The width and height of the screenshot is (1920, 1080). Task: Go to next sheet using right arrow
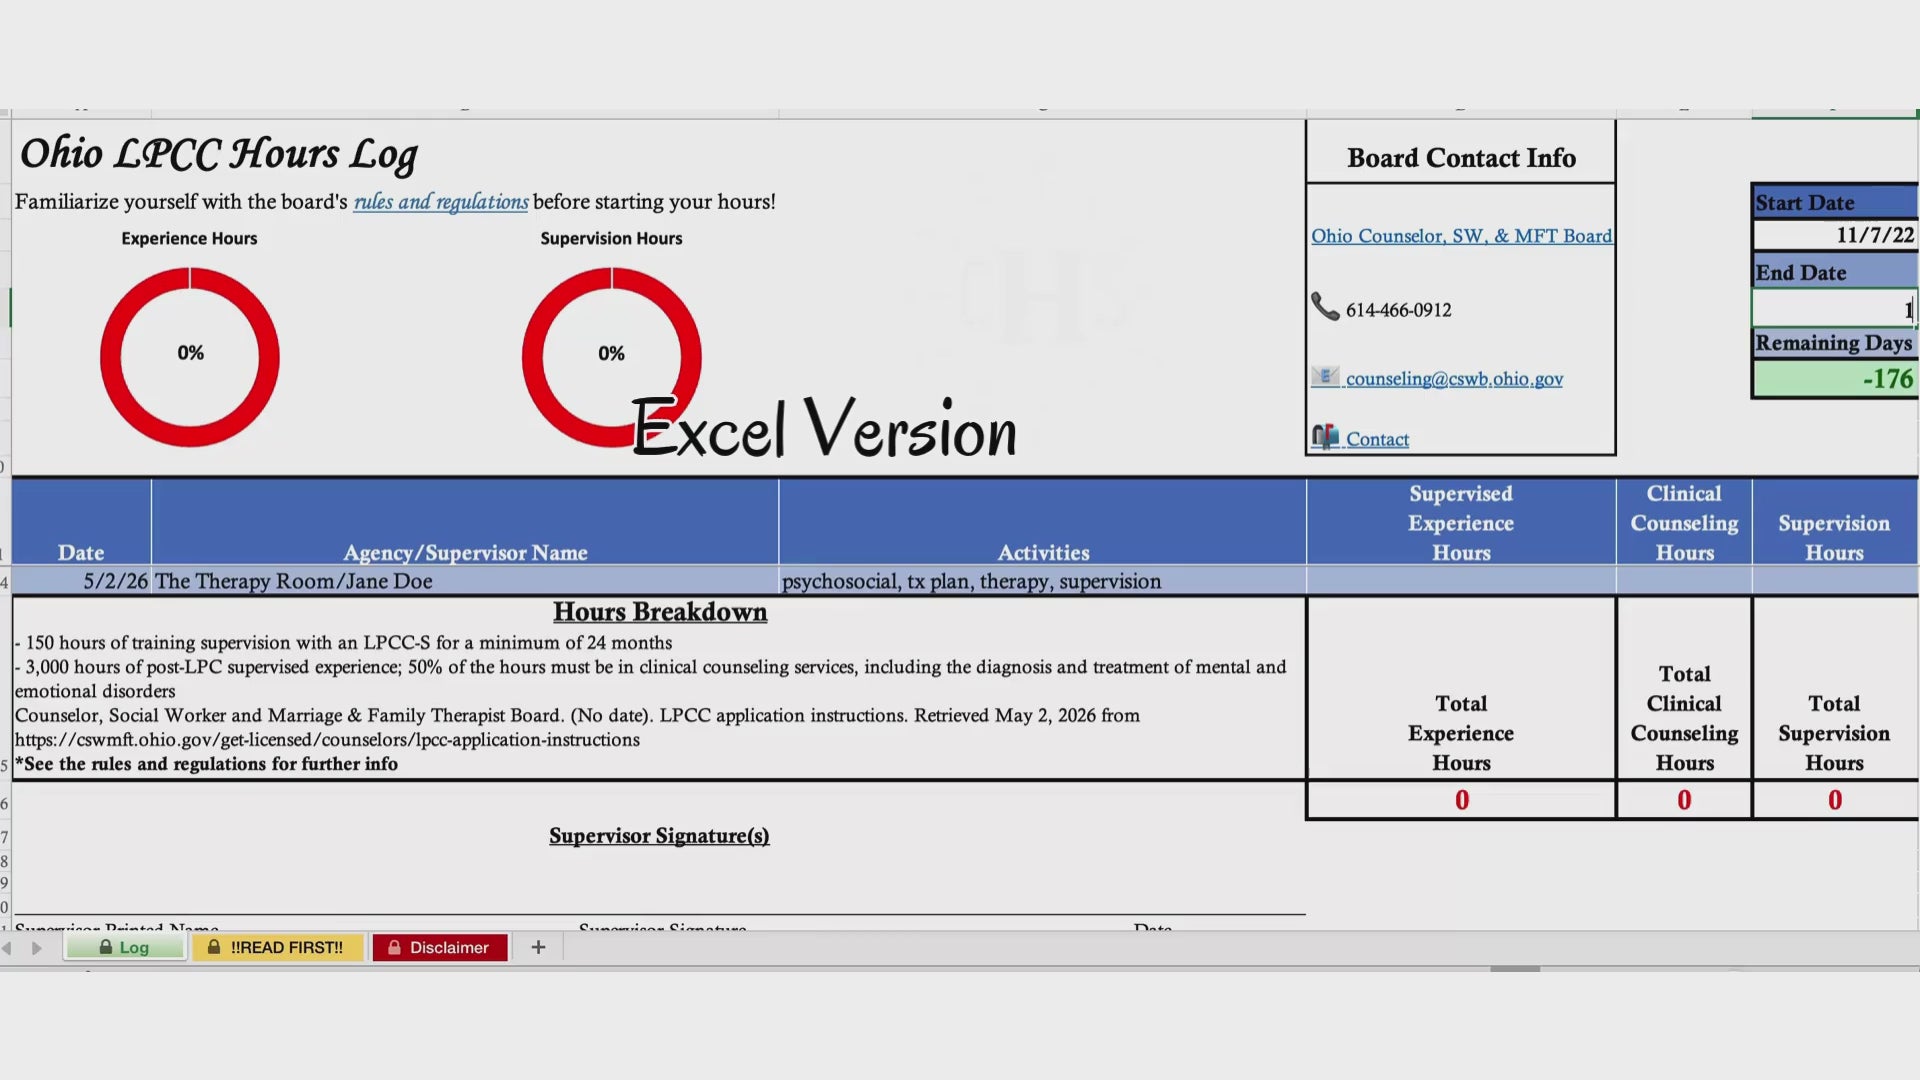coord(37,948)
